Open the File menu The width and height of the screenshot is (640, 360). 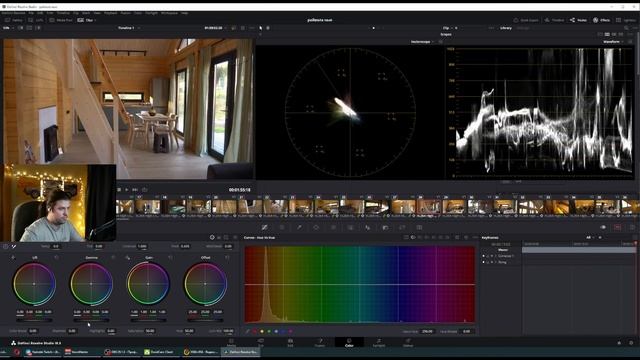pyautogui.click(x=31, y=13)
